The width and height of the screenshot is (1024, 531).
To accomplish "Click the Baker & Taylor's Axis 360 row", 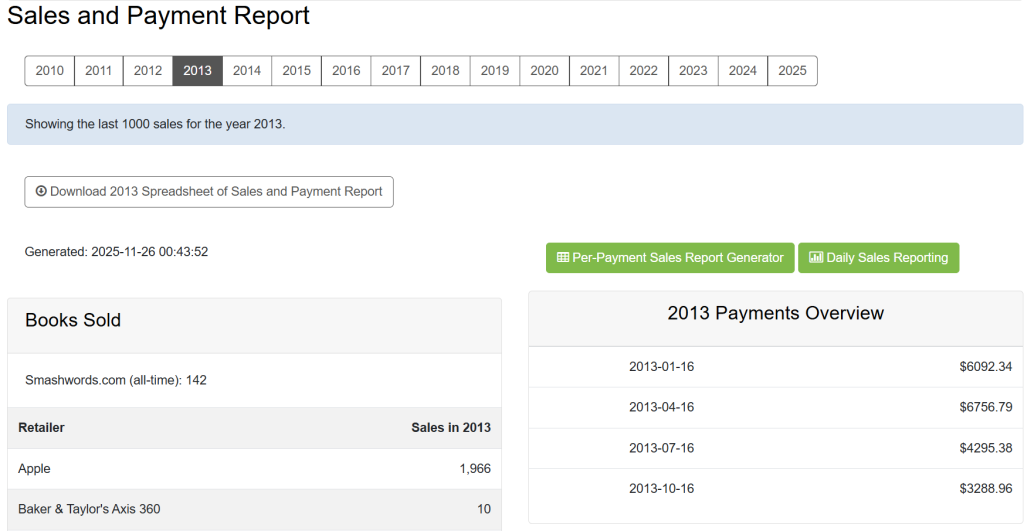I will [254, 509].
